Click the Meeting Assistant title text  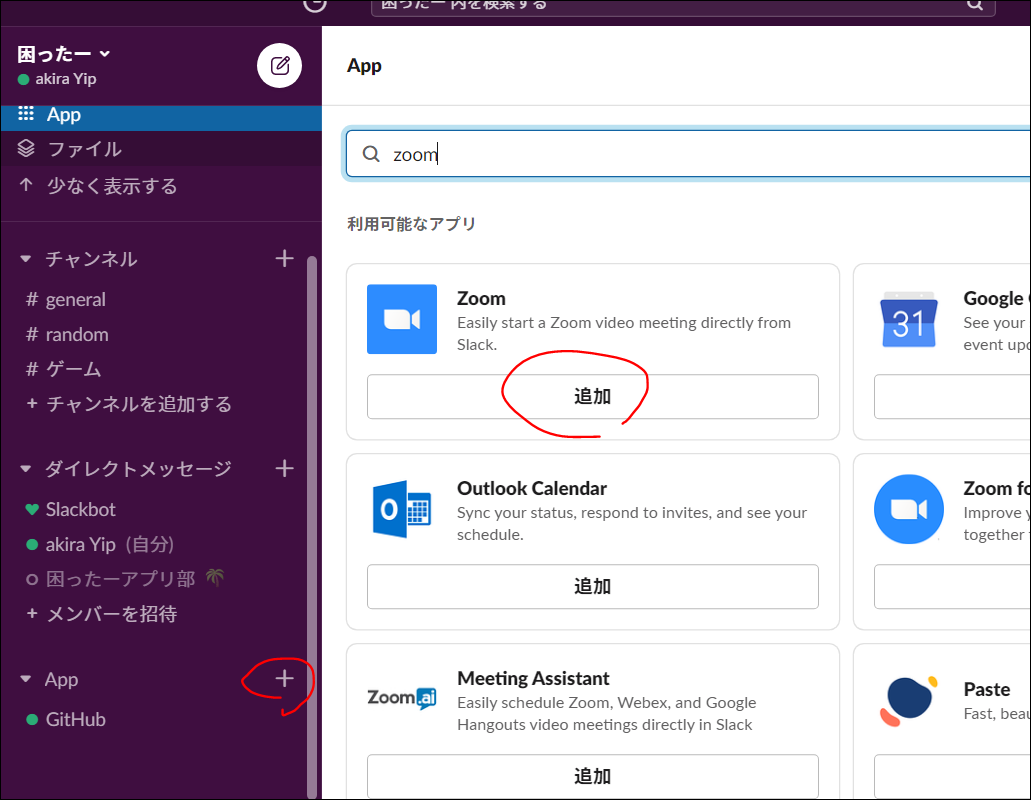(x=533, y=678)
